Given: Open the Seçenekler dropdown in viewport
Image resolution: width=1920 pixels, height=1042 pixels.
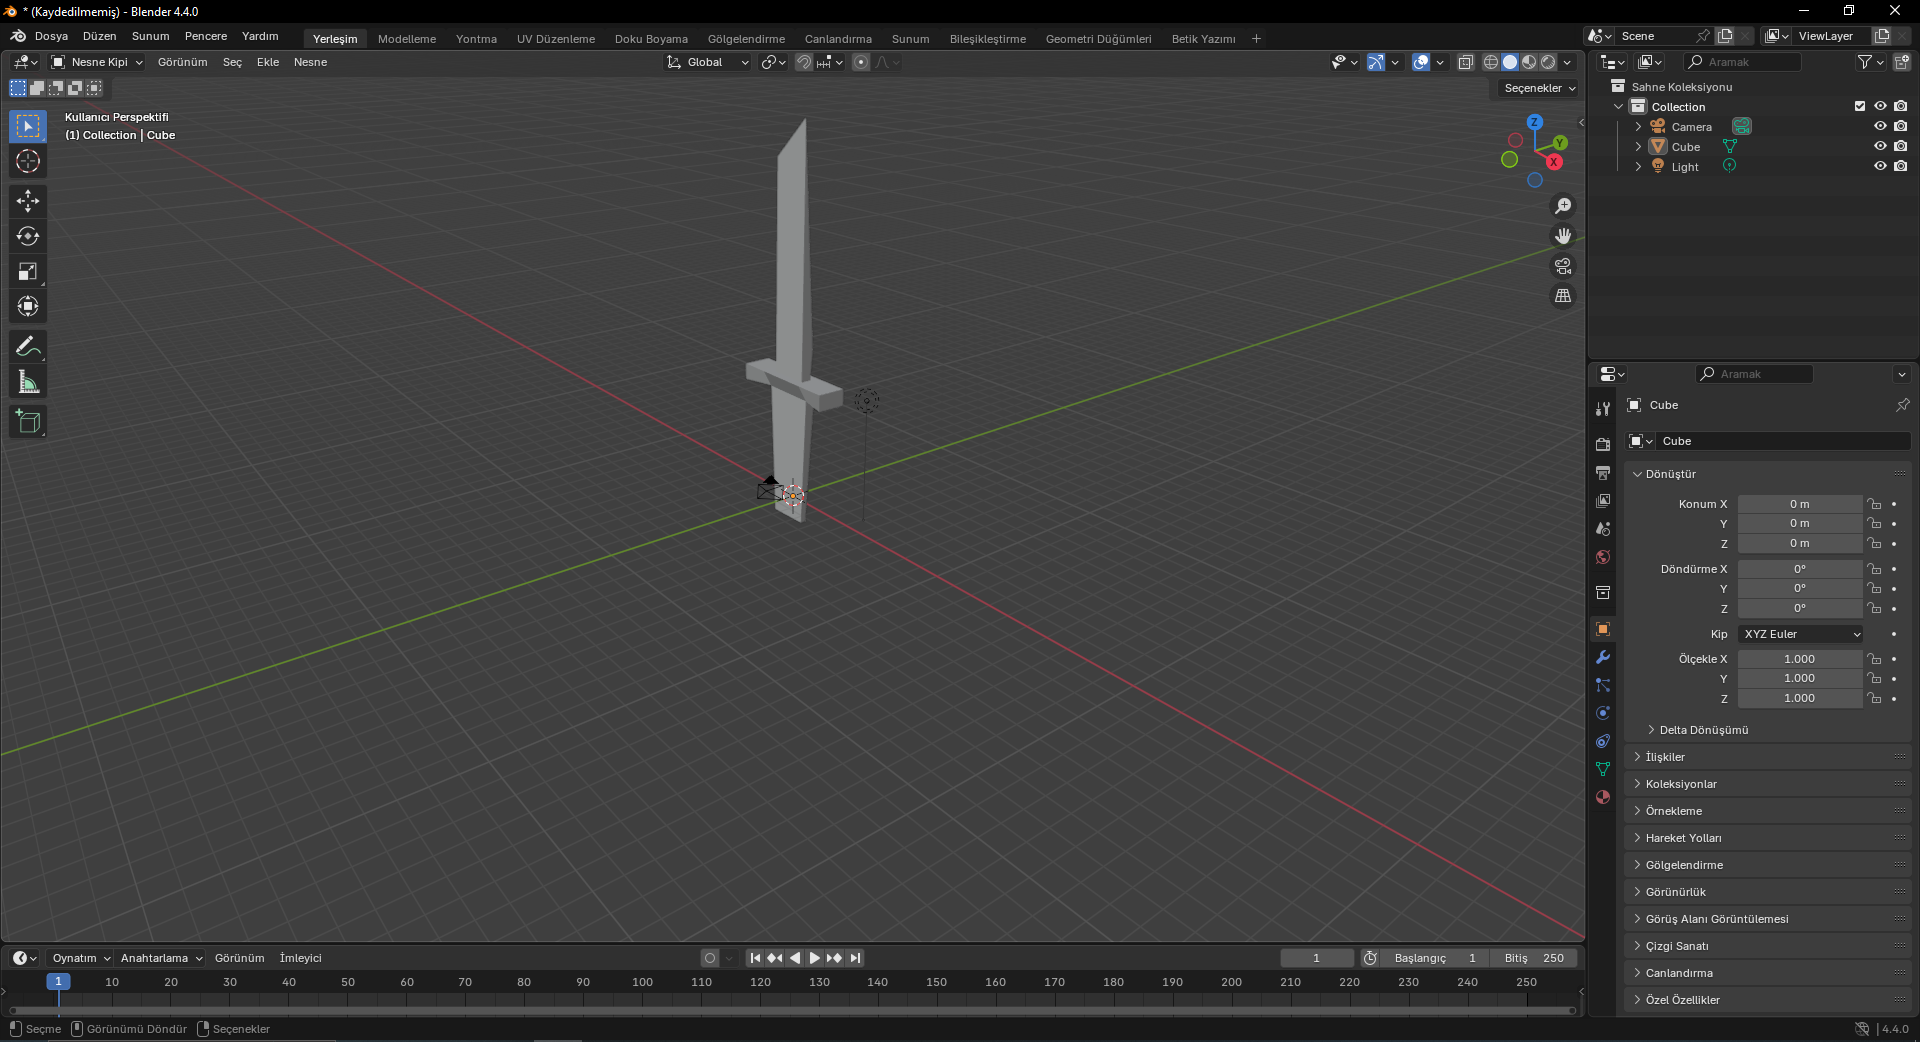Looking at the screenshot, I should pyautogui.click(x=1539, y=88).
